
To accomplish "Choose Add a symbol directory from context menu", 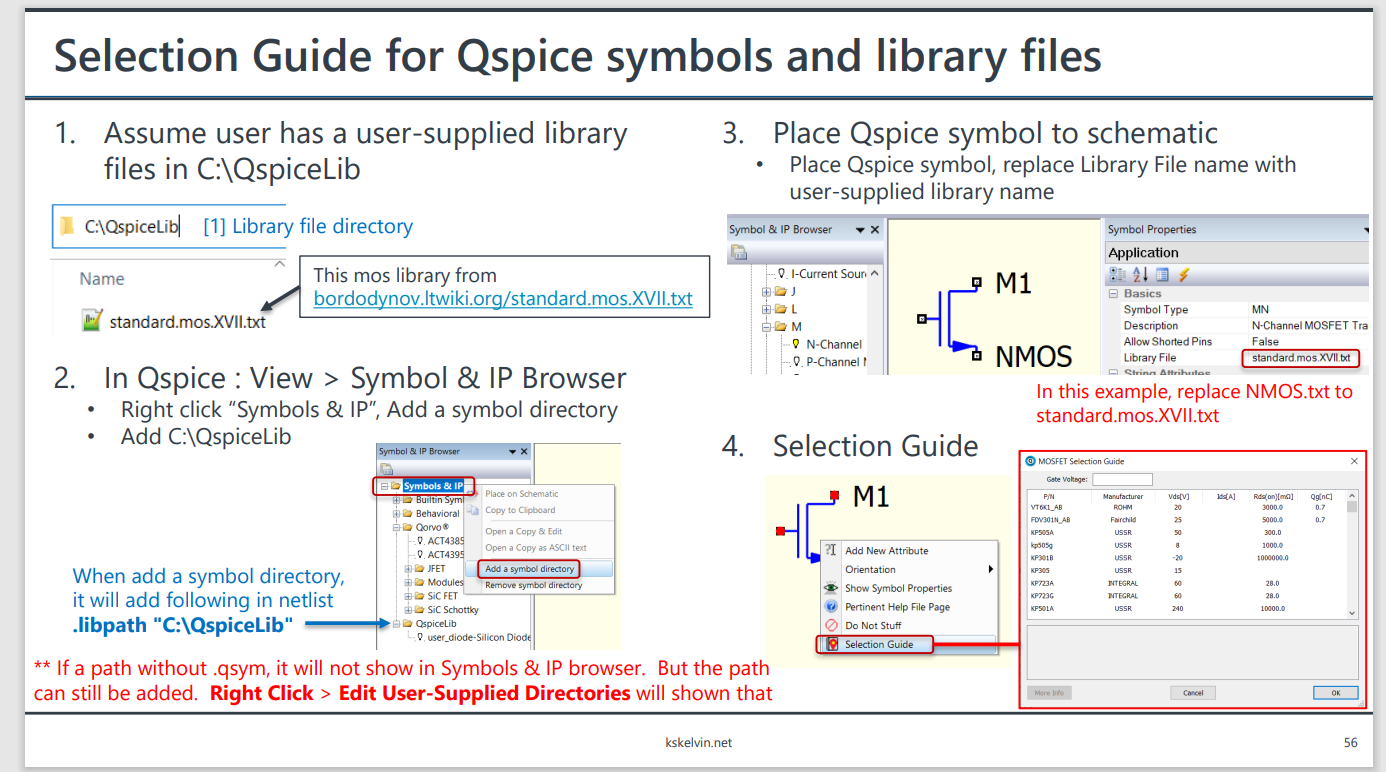I will click(x=529, y=569).
